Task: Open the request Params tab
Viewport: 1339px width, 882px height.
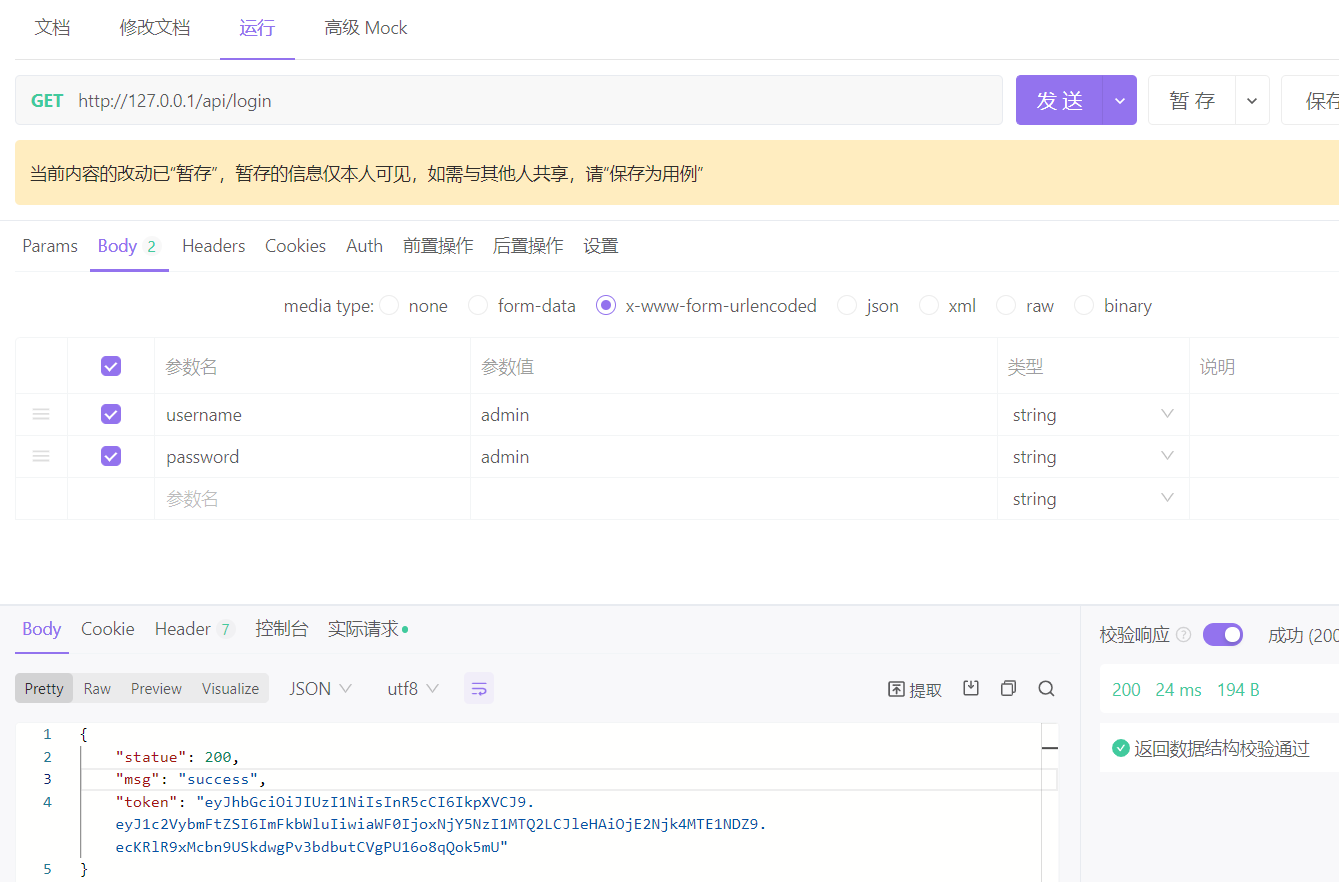Action: click(x=50, y=246)
